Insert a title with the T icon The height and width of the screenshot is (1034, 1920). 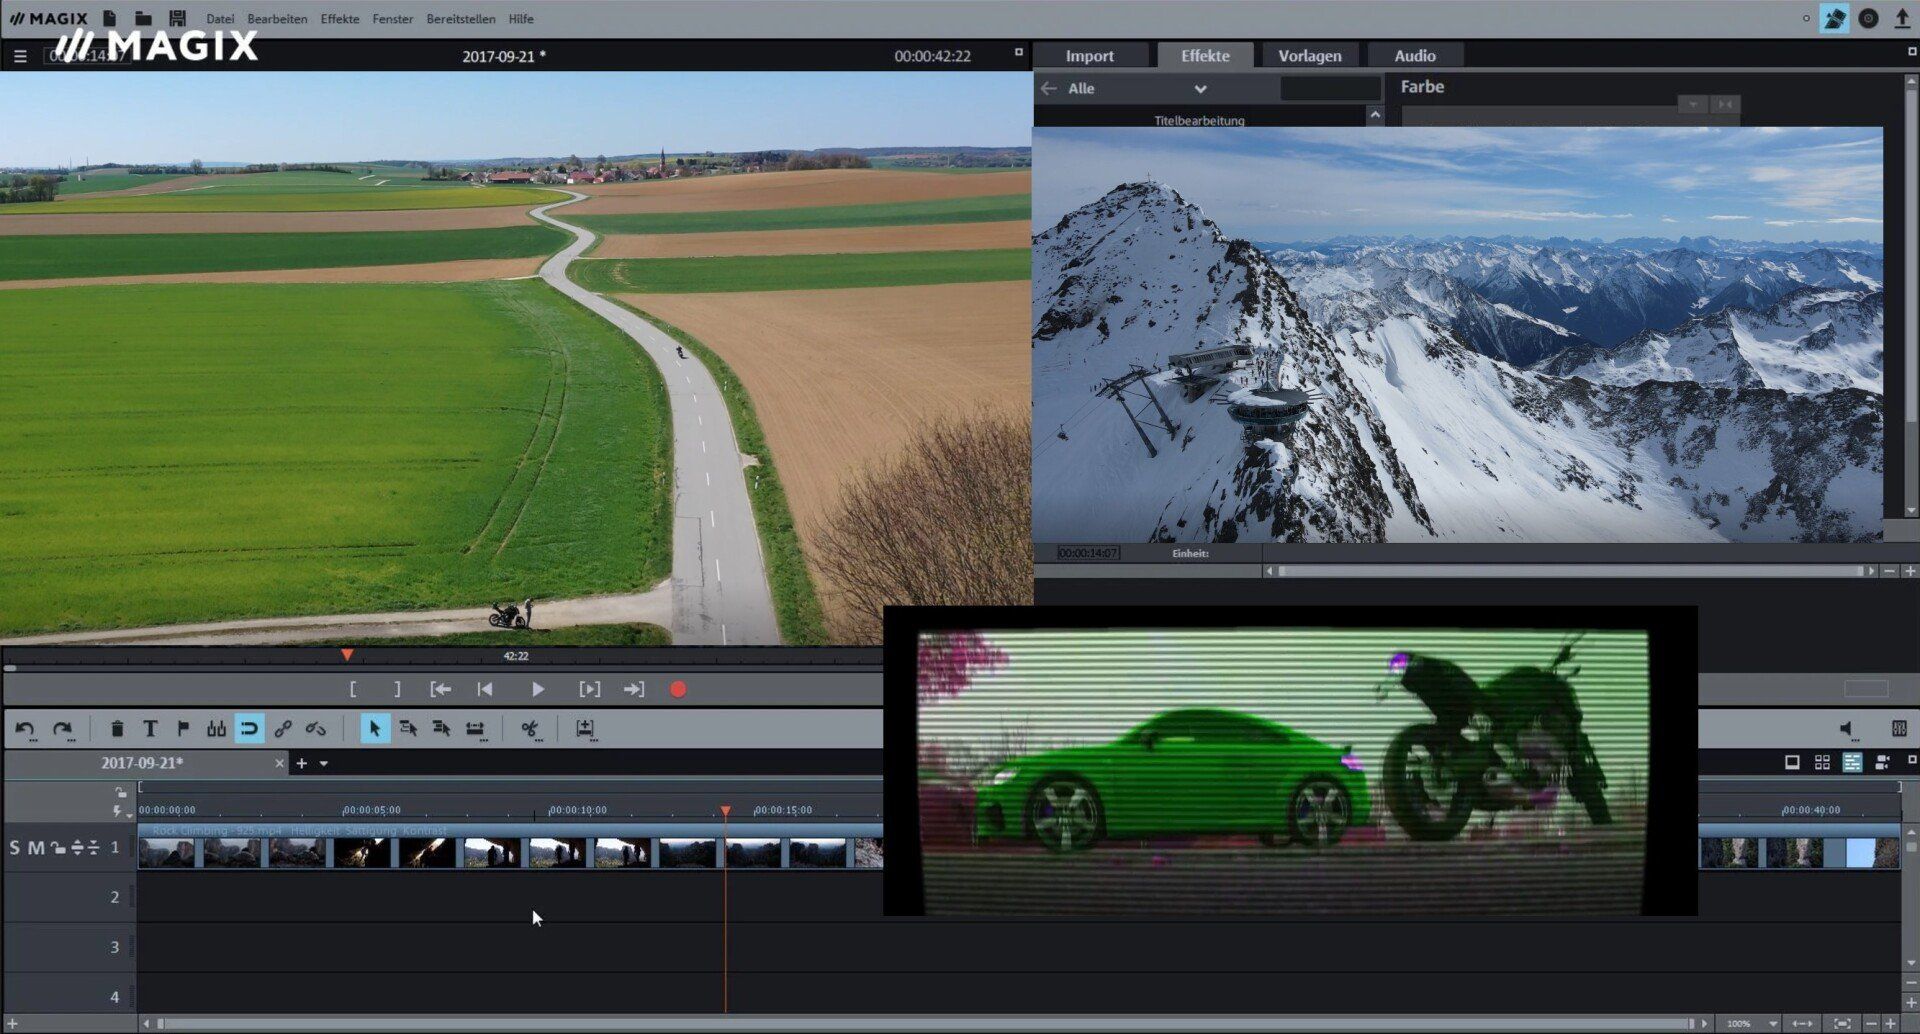(150, 729)
